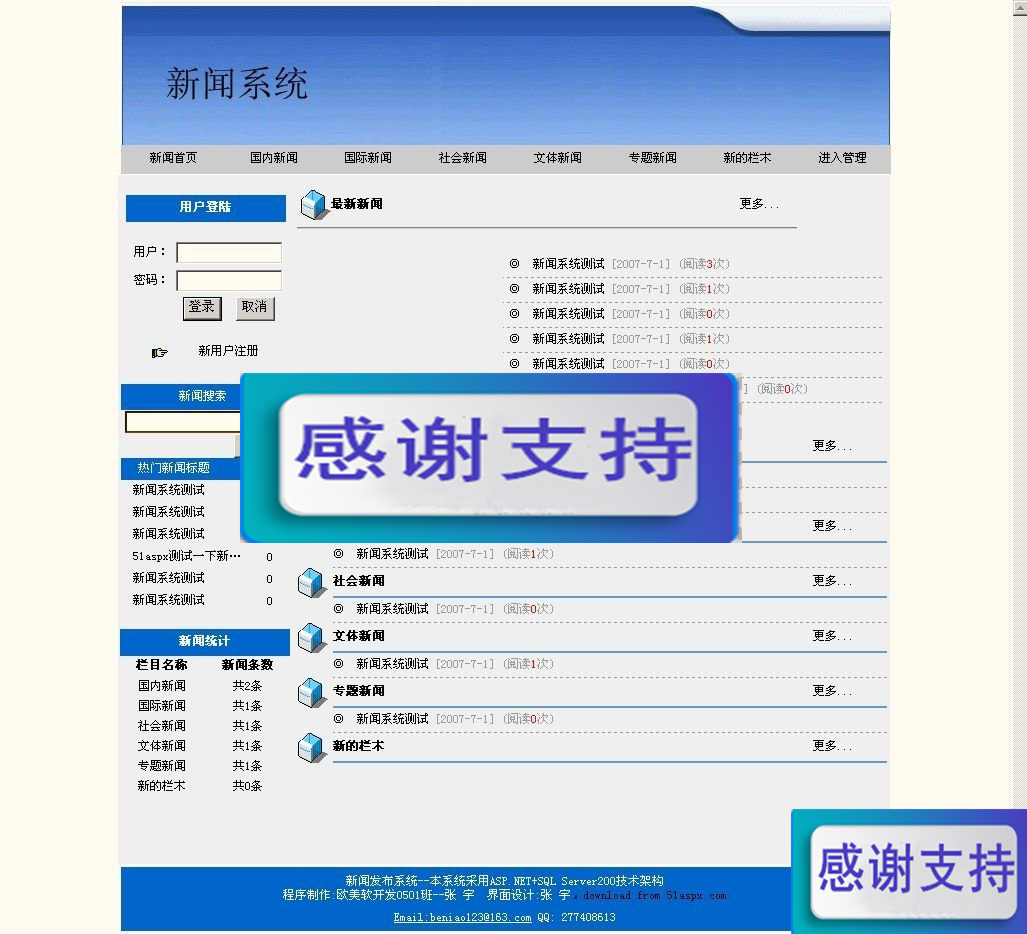The height and width of the screenshot is (934, 1027).
Task: Click the cube icon beside 文体新闻 heading
Action: coord(310,637)
